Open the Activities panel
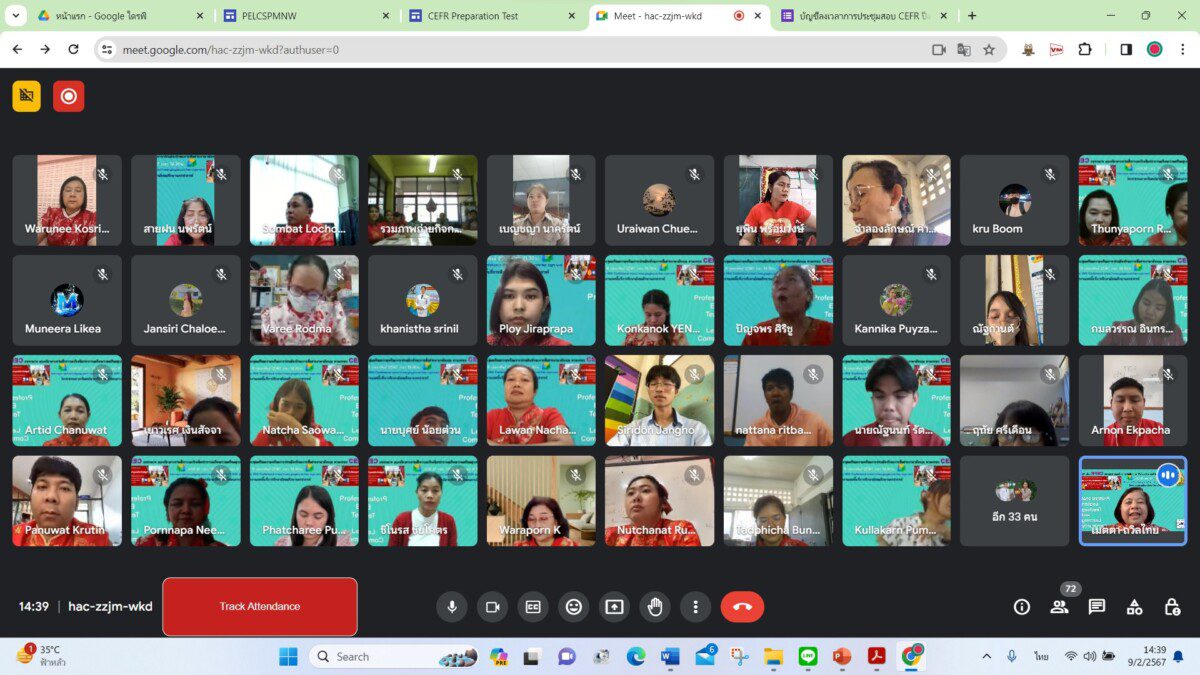The width and height of the screenshot is (1200, 675). click(x=1134, y=606)
